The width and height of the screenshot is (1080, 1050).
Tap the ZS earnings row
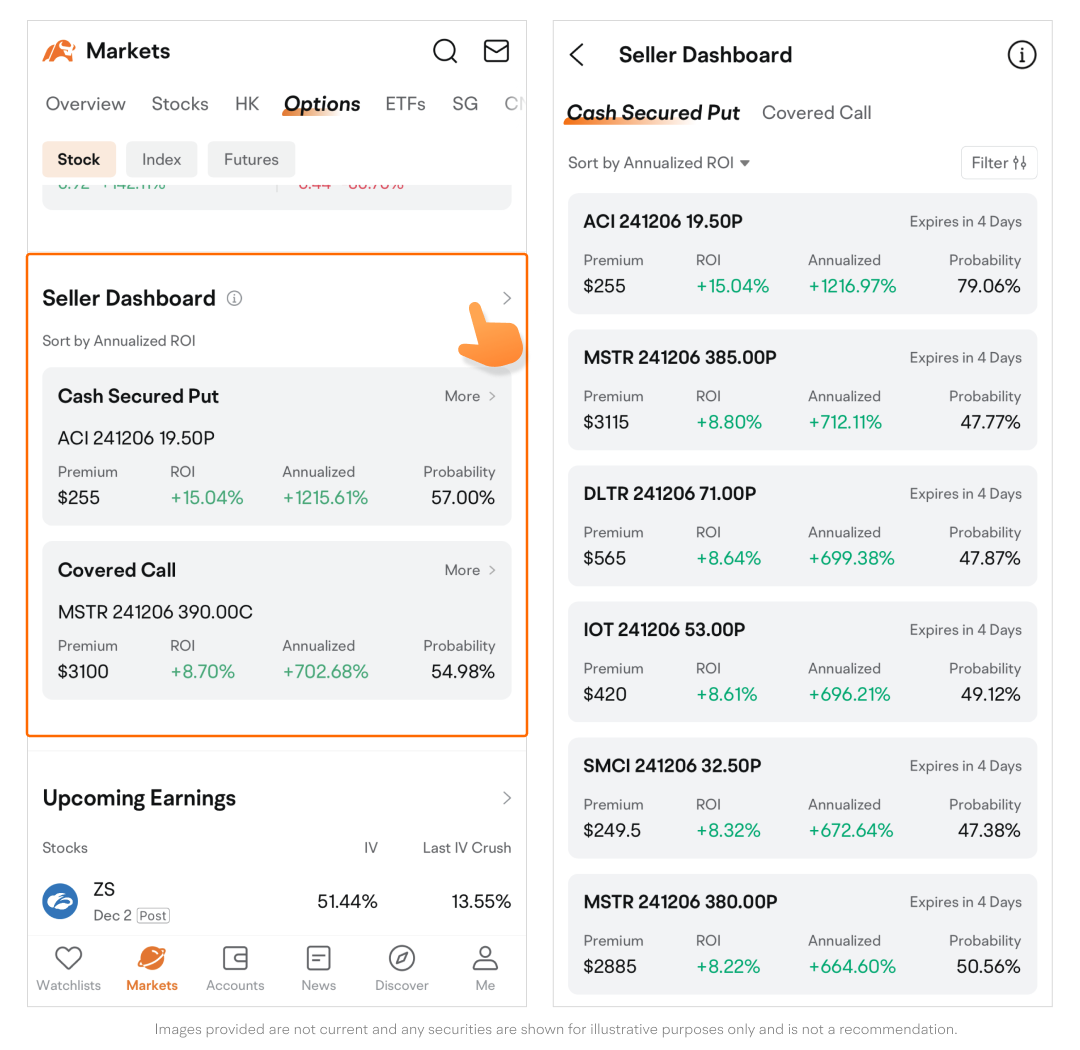point(277,901)
